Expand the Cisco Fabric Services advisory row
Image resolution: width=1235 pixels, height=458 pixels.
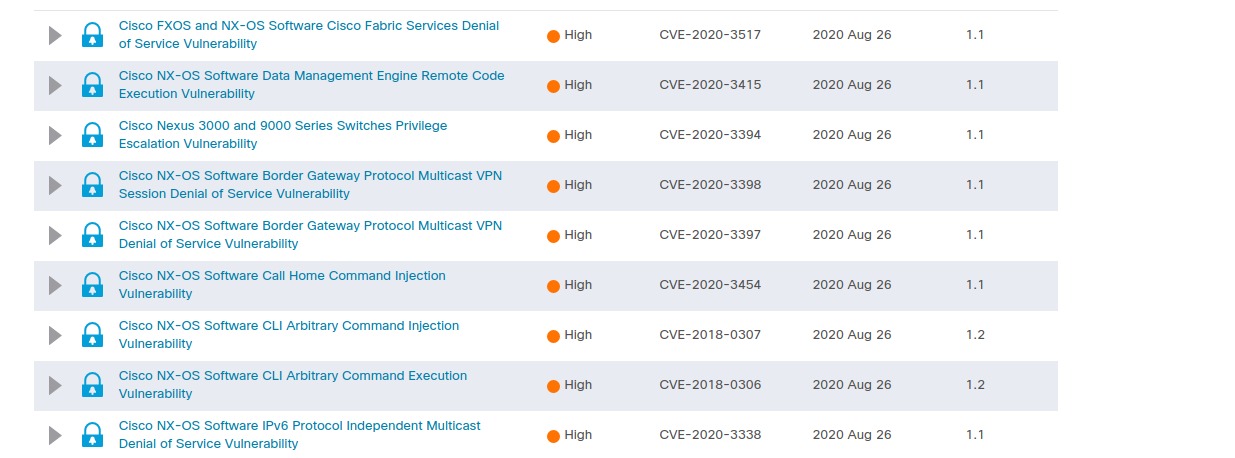[55, 35]
